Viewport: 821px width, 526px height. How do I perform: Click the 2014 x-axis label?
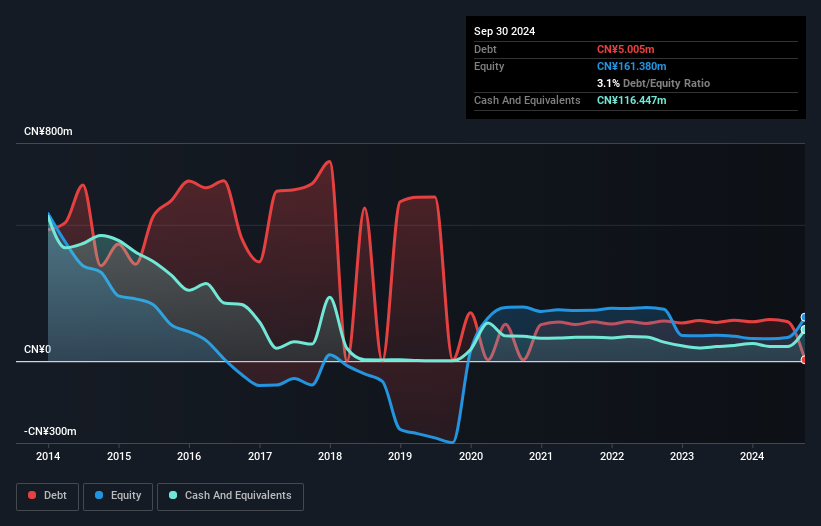48,456
